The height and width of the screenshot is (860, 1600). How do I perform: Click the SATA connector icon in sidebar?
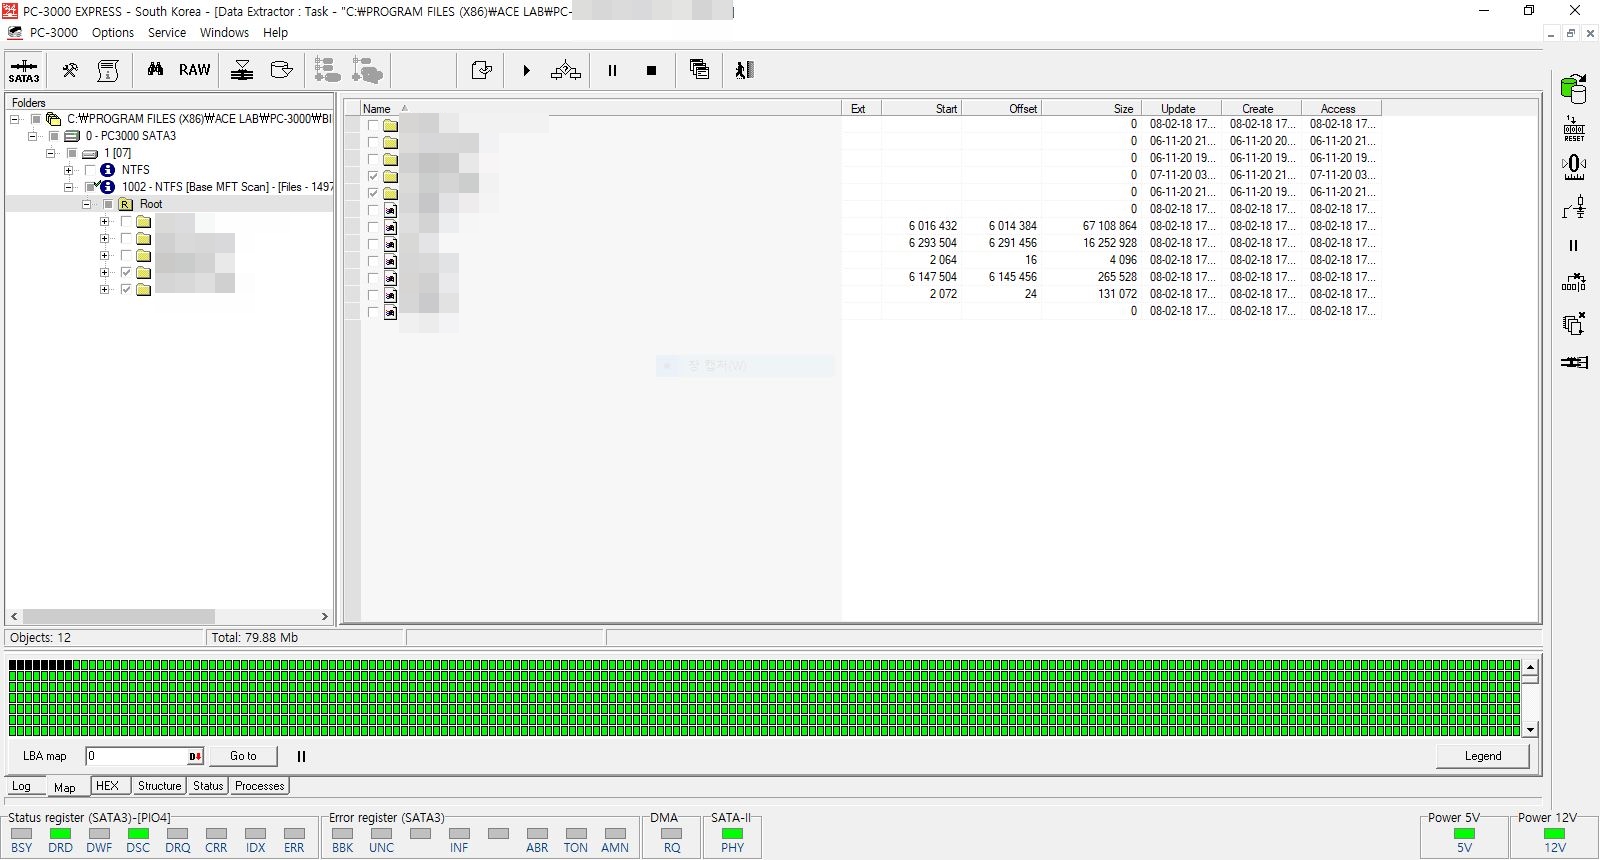pos(1574,362)
